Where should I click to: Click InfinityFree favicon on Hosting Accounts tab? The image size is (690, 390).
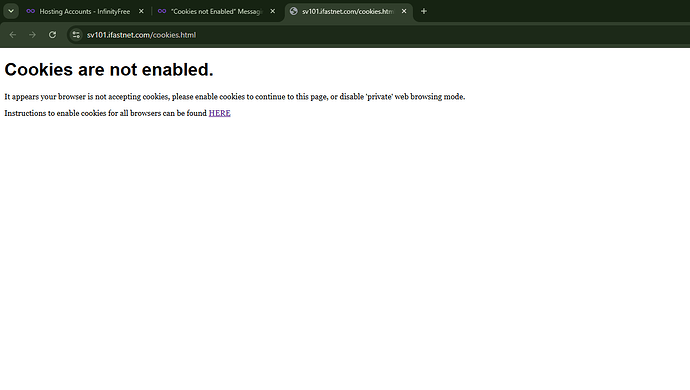pos(30,11)
